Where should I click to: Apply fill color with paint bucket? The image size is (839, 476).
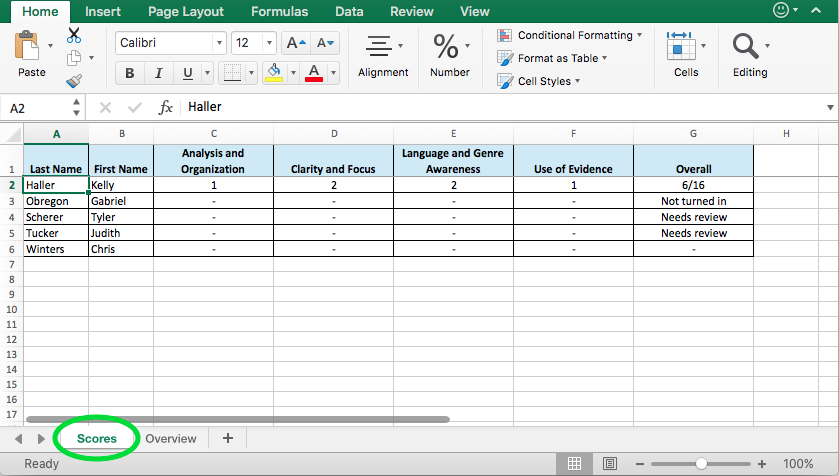[x=274, y=73]
